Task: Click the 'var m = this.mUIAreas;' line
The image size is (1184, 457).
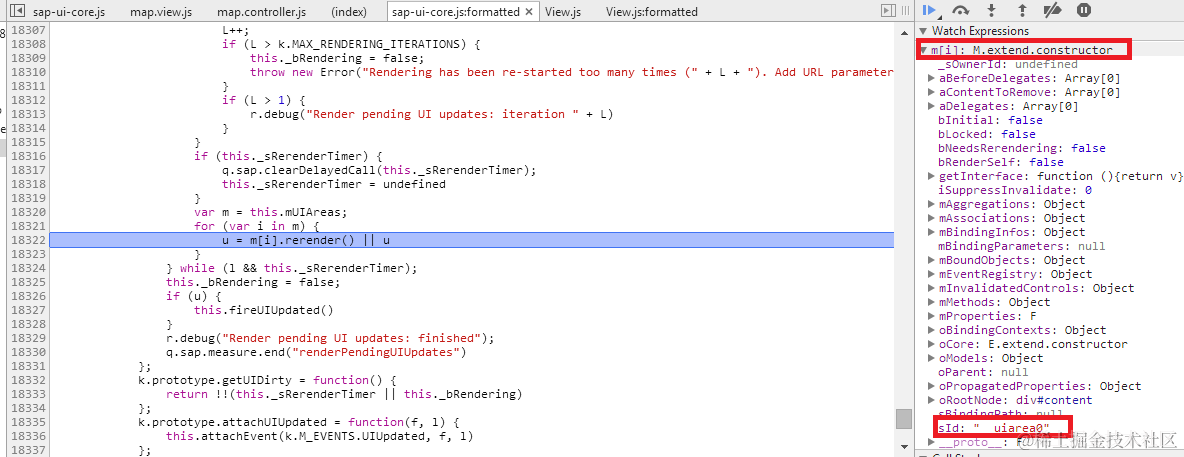Action: (x=270, y=212)
